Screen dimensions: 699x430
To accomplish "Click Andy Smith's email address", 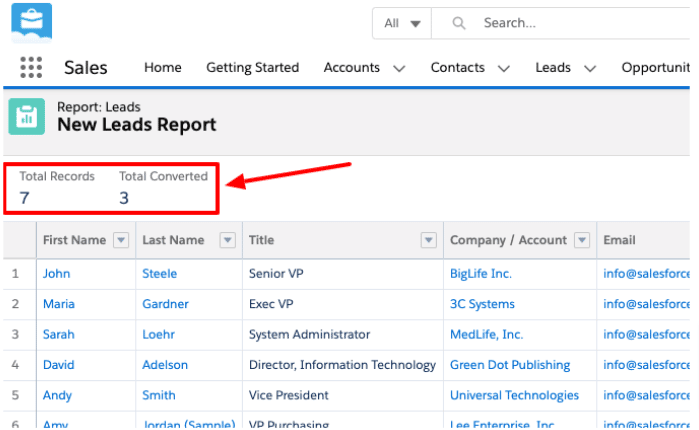I will (x=646, y=395).
